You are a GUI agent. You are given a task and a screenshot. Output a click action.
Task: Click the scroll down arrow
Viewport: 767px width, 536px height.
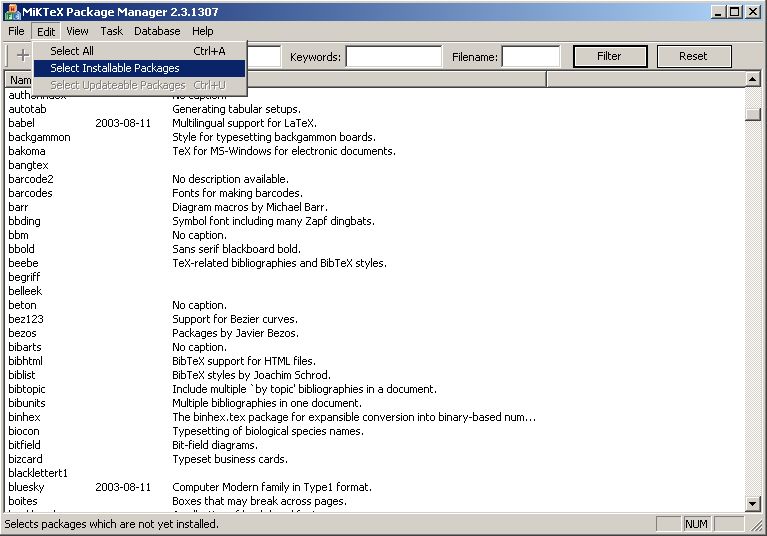click(x=752, y=503)
